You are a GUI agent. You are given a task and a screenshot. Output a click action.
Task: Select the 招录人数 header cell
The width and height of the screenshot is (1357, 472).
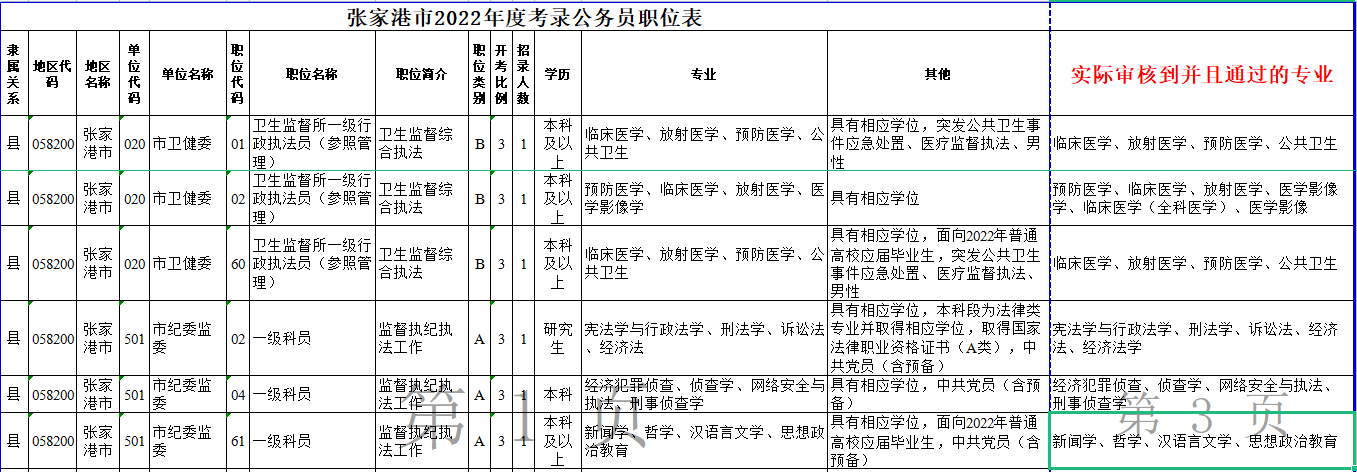523,74
